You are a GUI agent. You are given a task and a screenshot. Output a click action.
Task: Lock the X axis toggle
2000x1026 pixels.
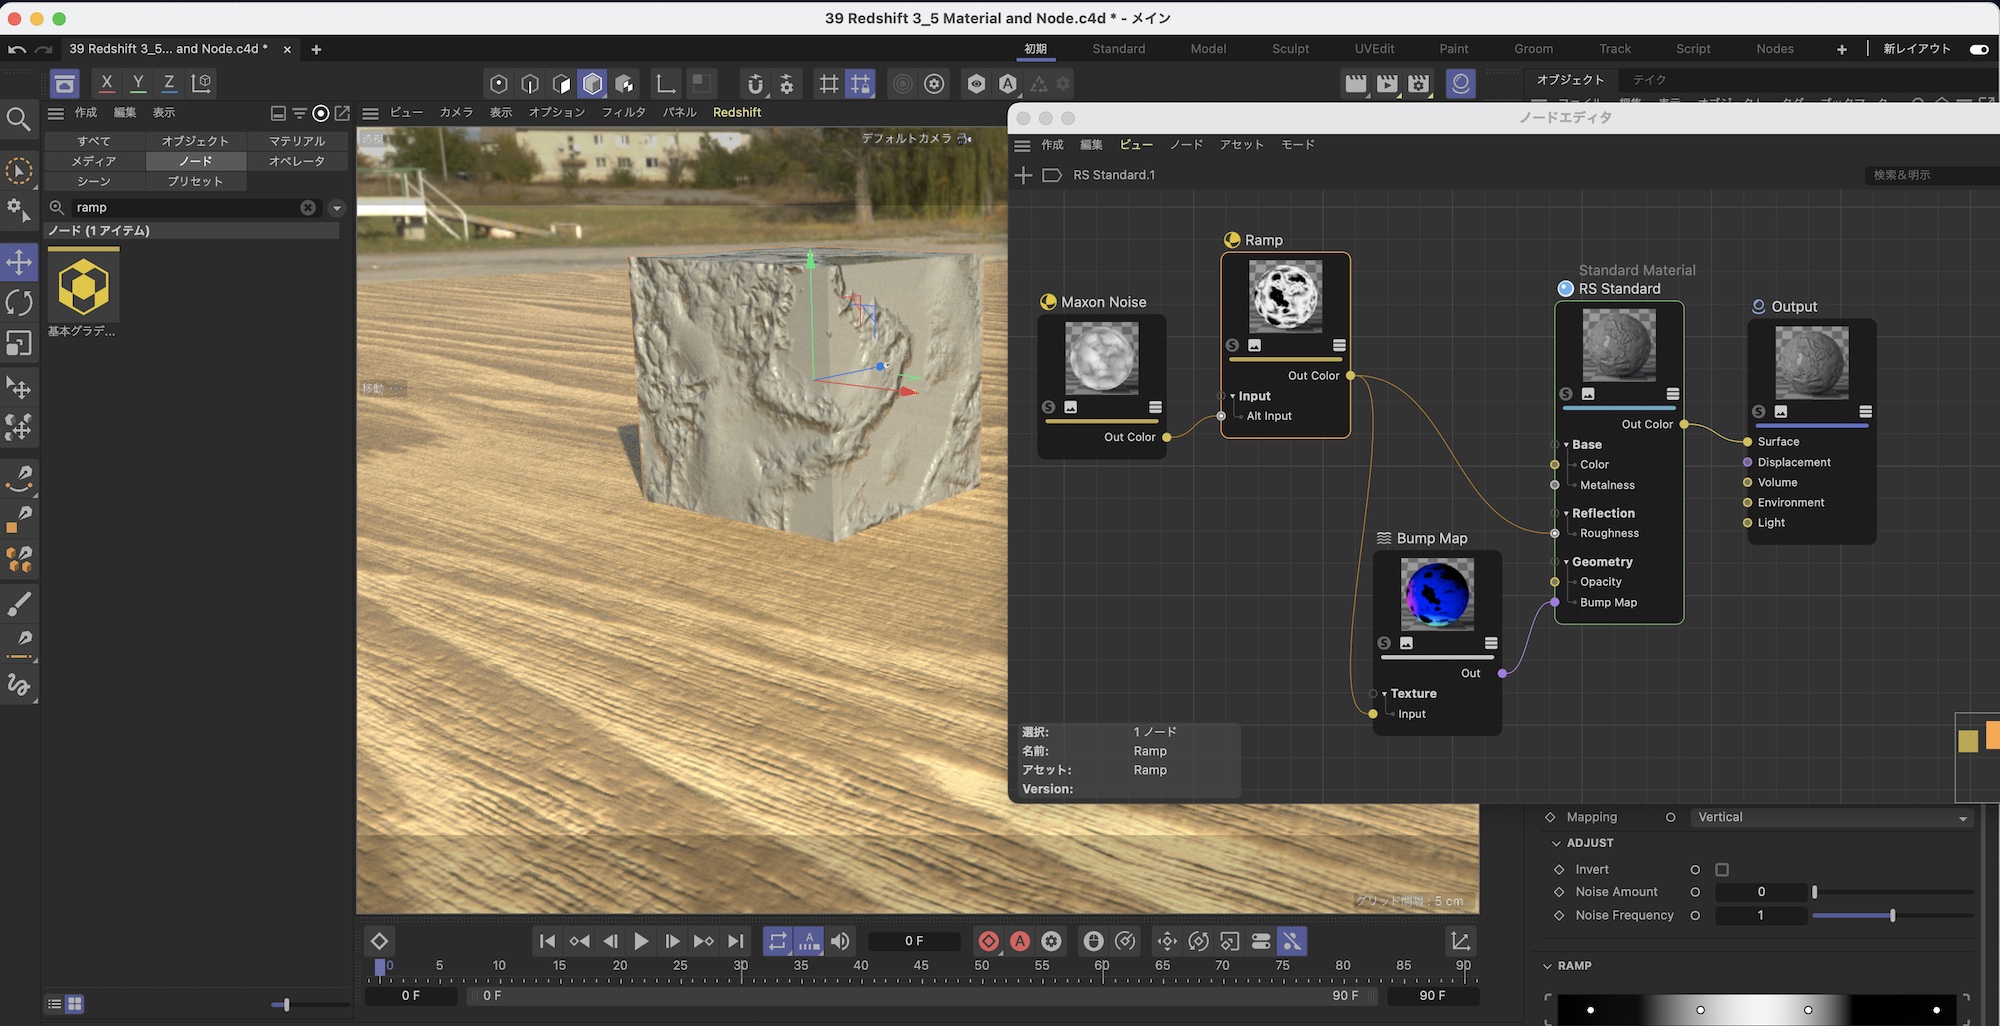106,83
